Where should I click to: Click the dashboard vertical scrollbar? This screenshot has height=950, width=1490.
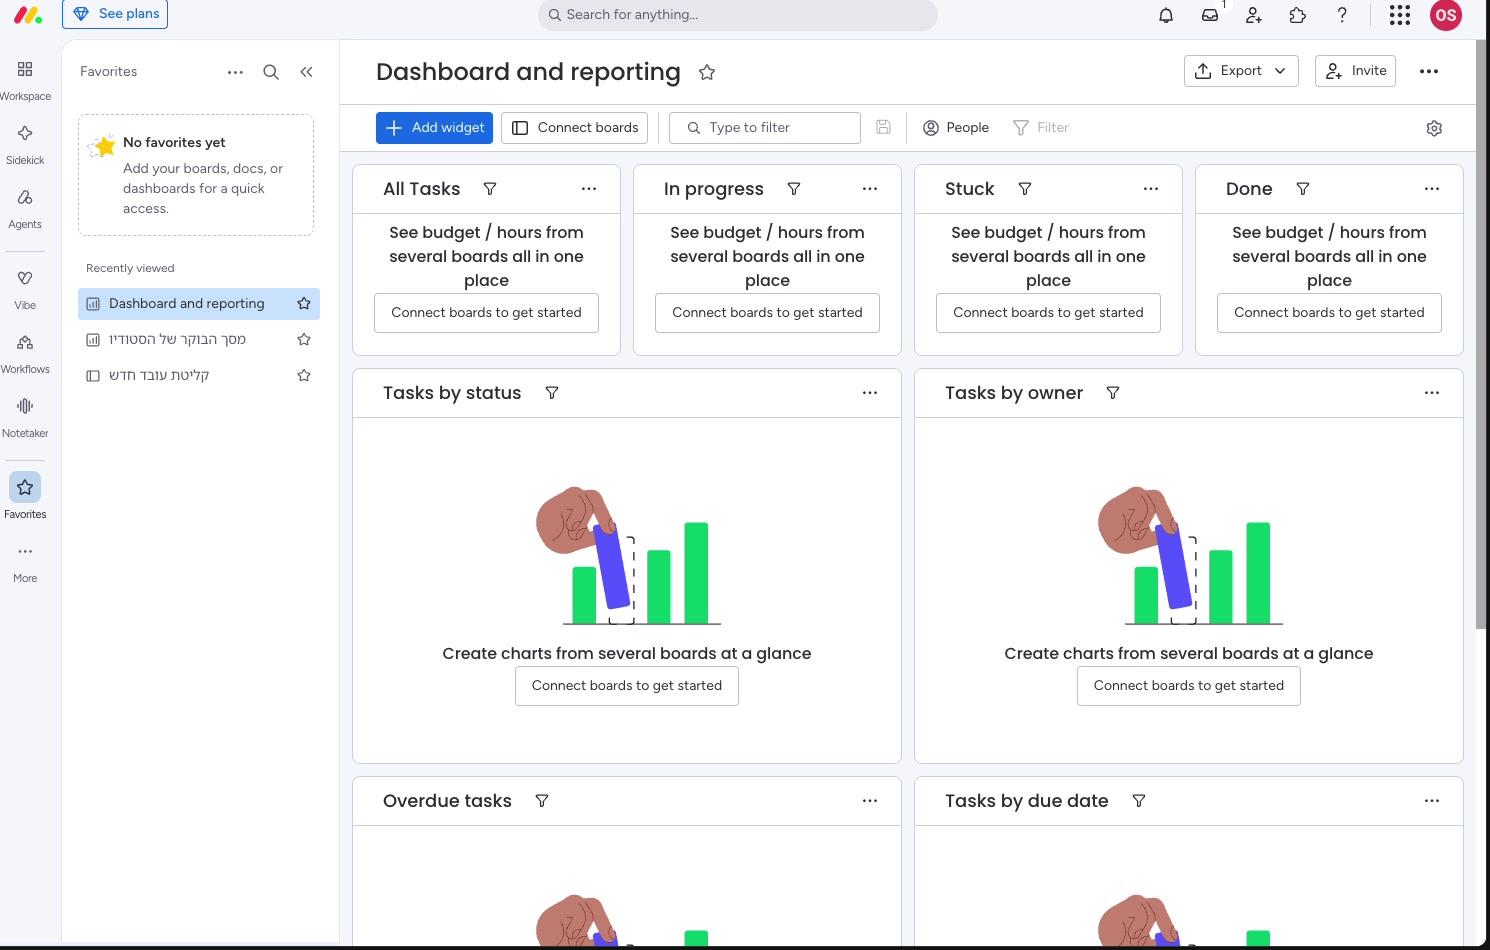pyautogui.click(x=1481, y=335)
